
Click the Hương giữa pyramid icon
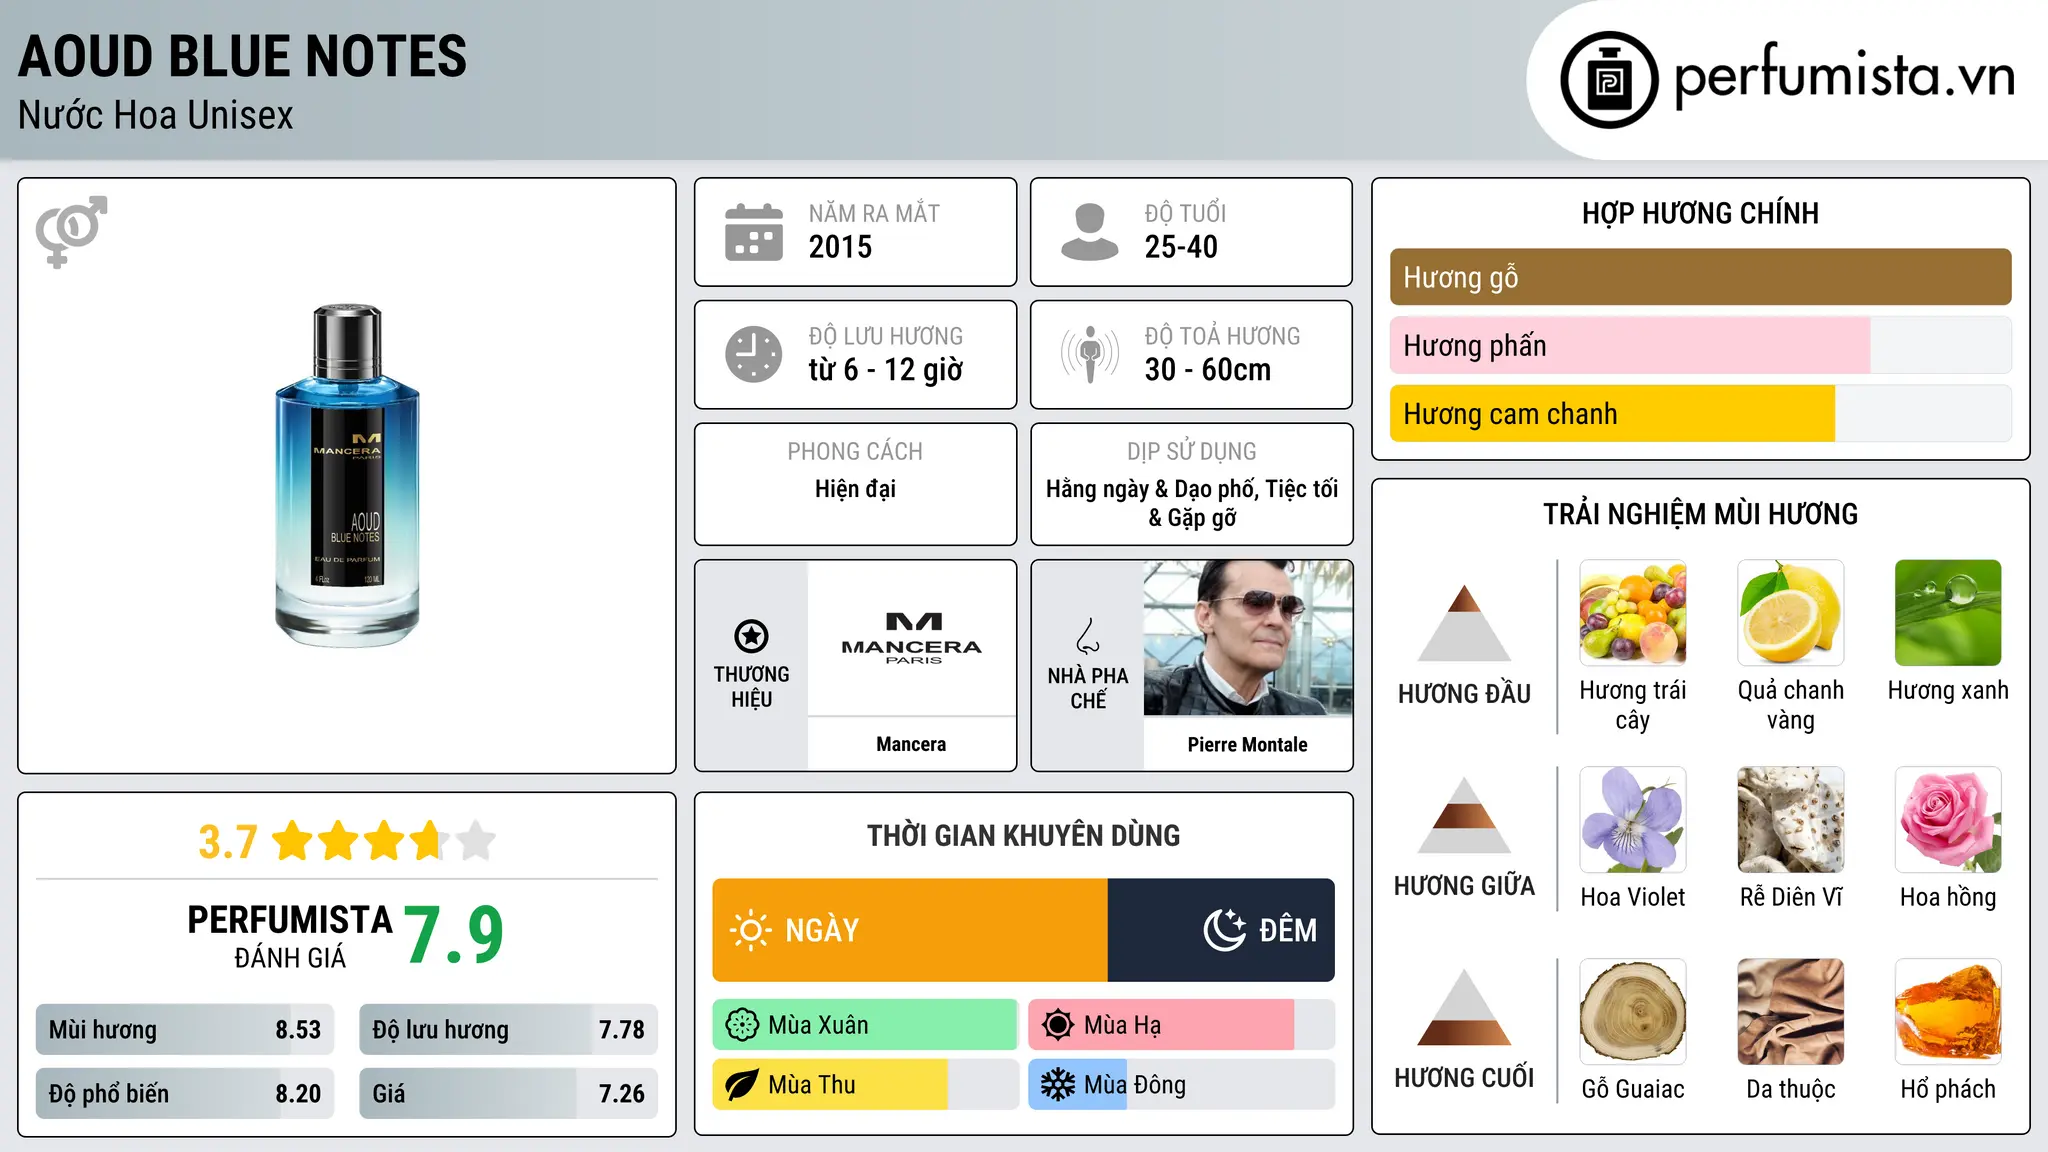1464,814
